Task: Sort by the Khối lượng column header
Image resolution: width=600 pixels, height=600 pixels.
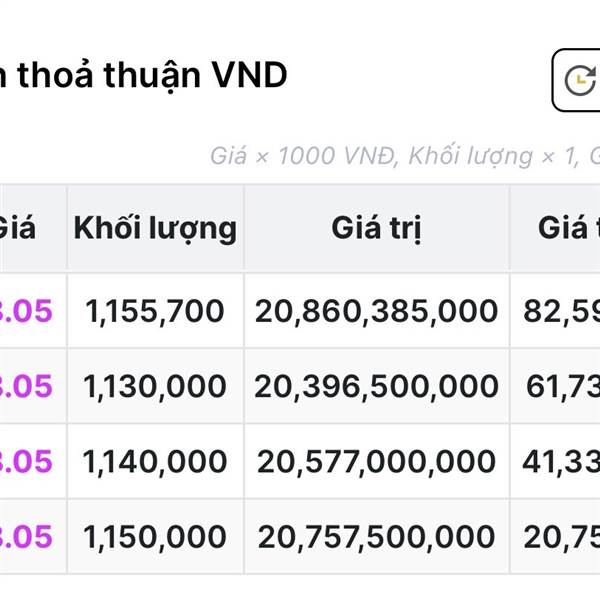Action: (x=155, y=228)
